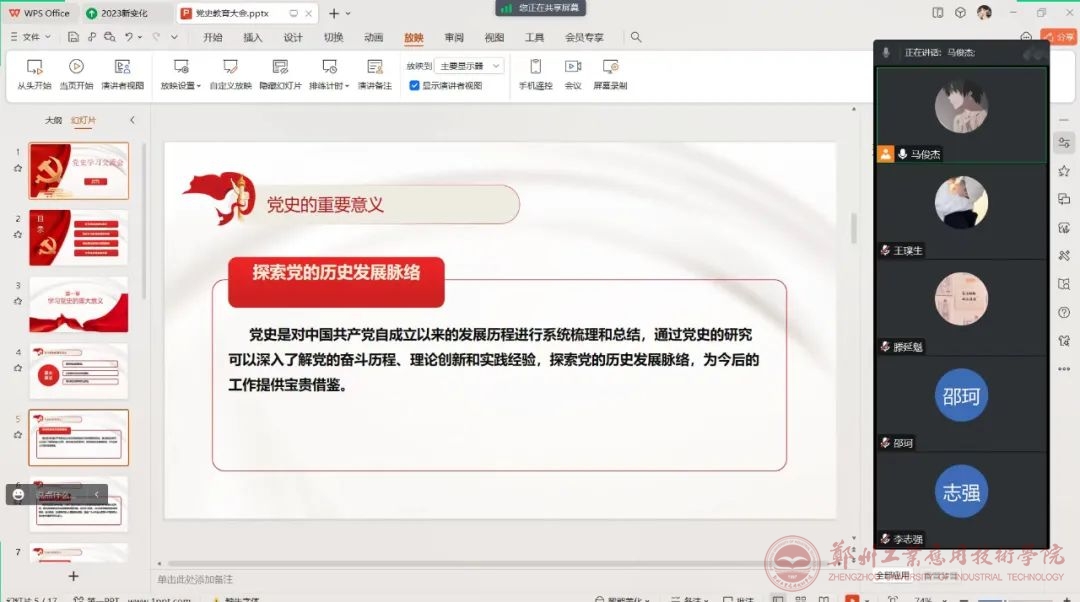1080x602 pixels.
Task: Select slide 3 thumbnail in panel
Action: click(79, 304)
